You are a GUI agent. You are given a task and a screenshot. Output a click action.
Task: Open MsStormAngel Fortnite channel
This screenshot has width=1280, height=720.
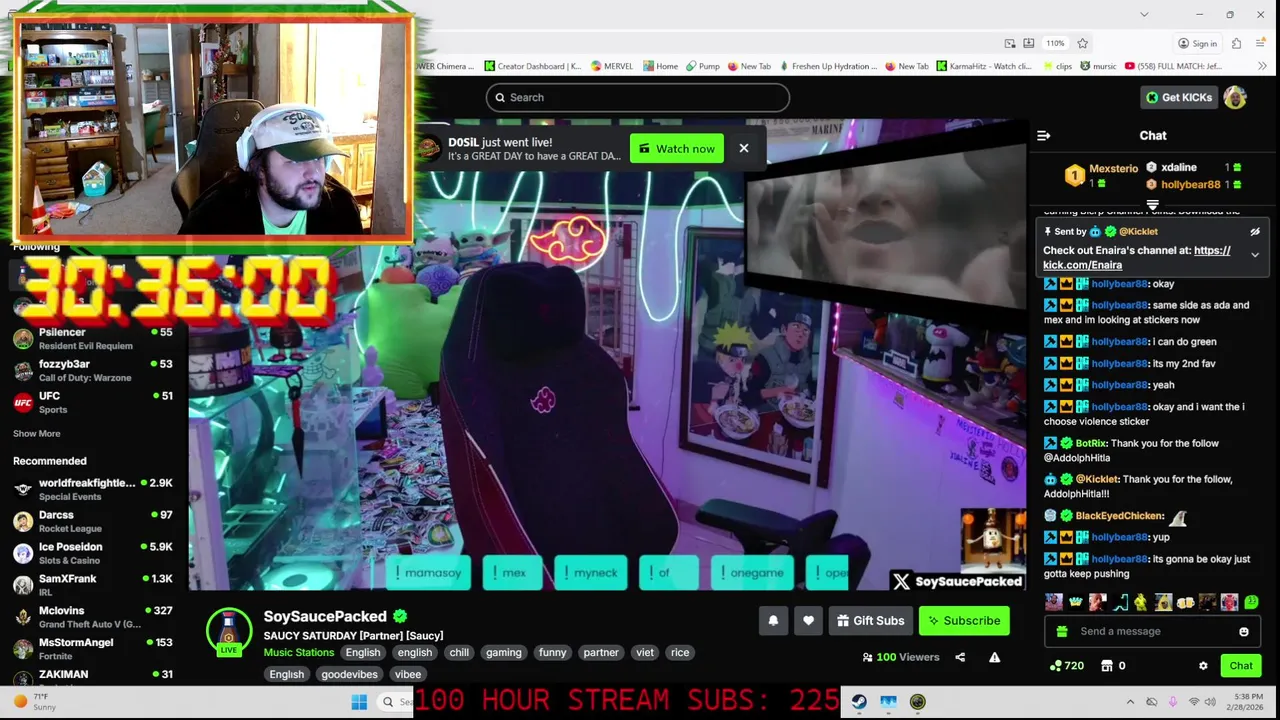[x=92, y=649]
